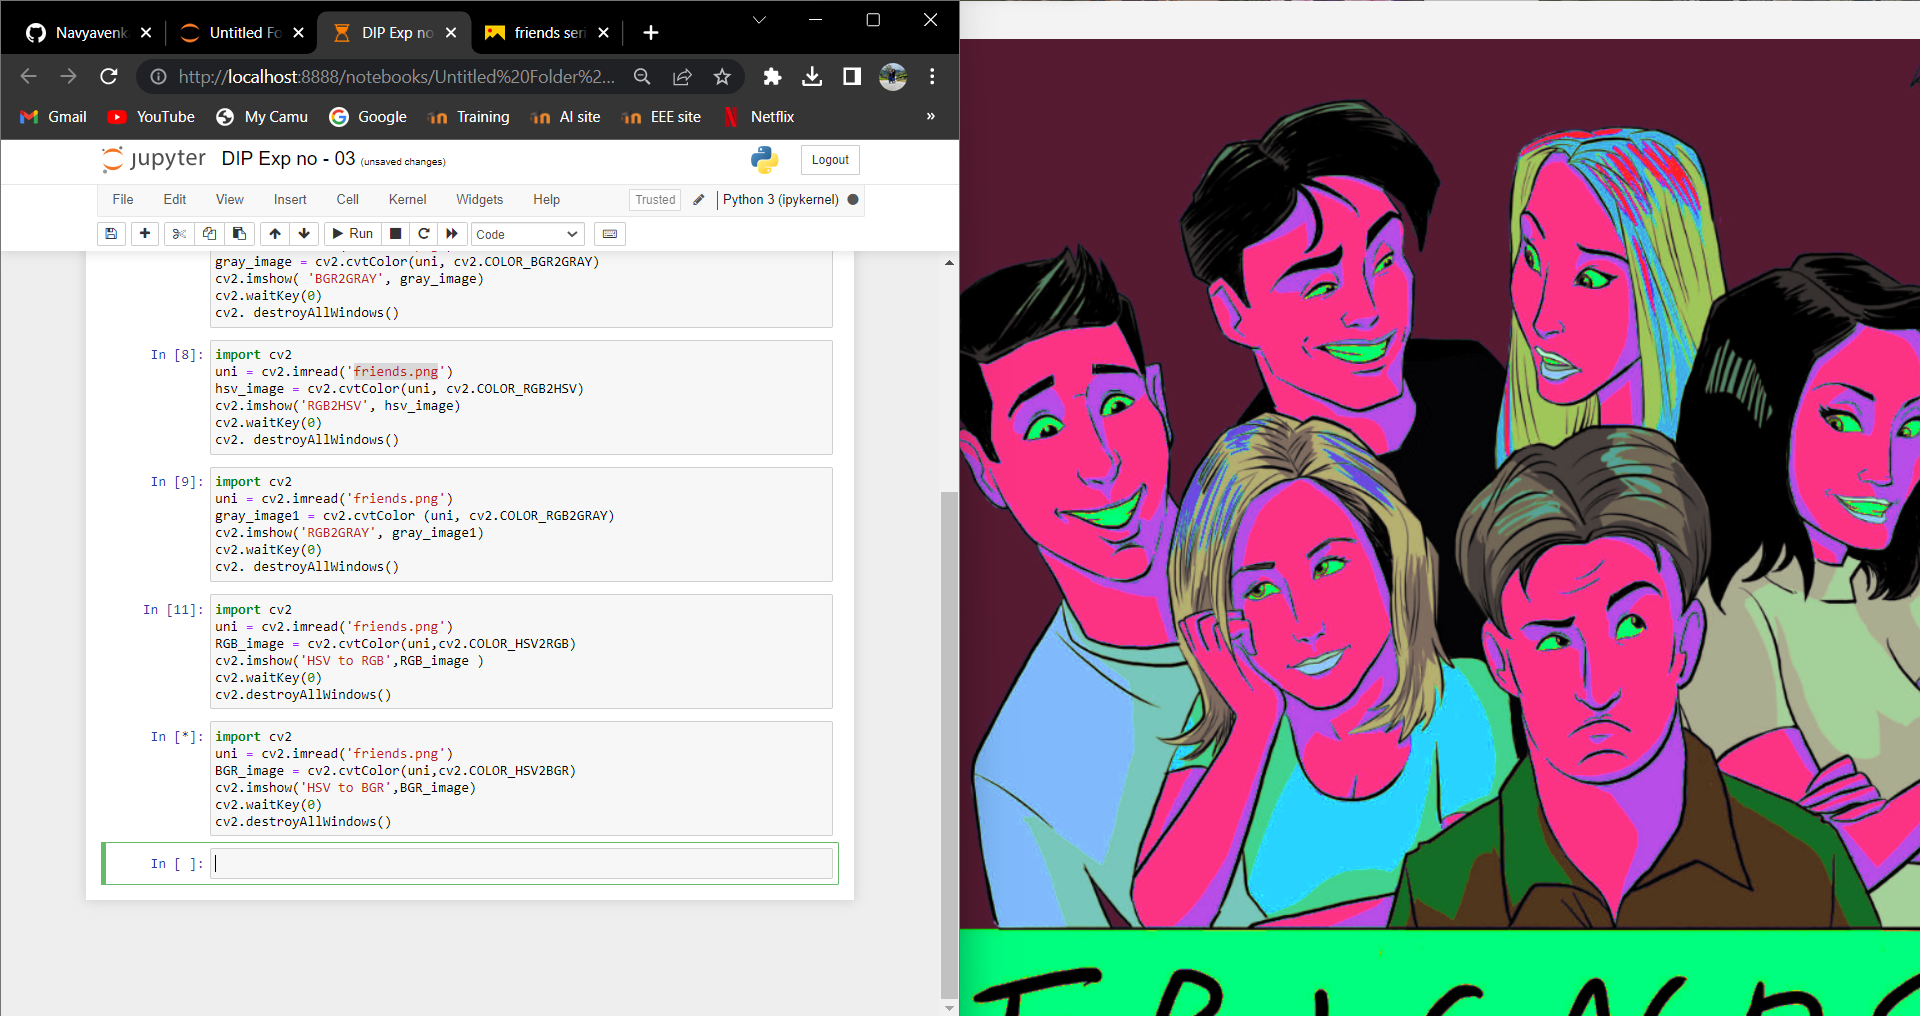The height and width of the screenshot is (1016, 1920).
Task: Open the View menu
Action: pos(230,200)
